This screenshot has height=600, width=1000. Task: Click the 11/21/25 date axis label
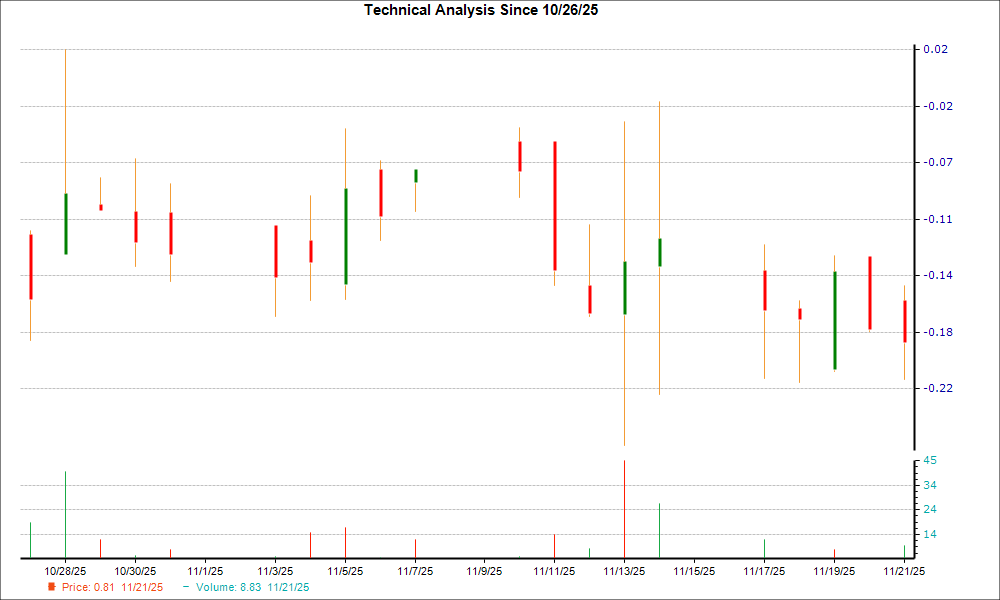[x=903, y=570]
